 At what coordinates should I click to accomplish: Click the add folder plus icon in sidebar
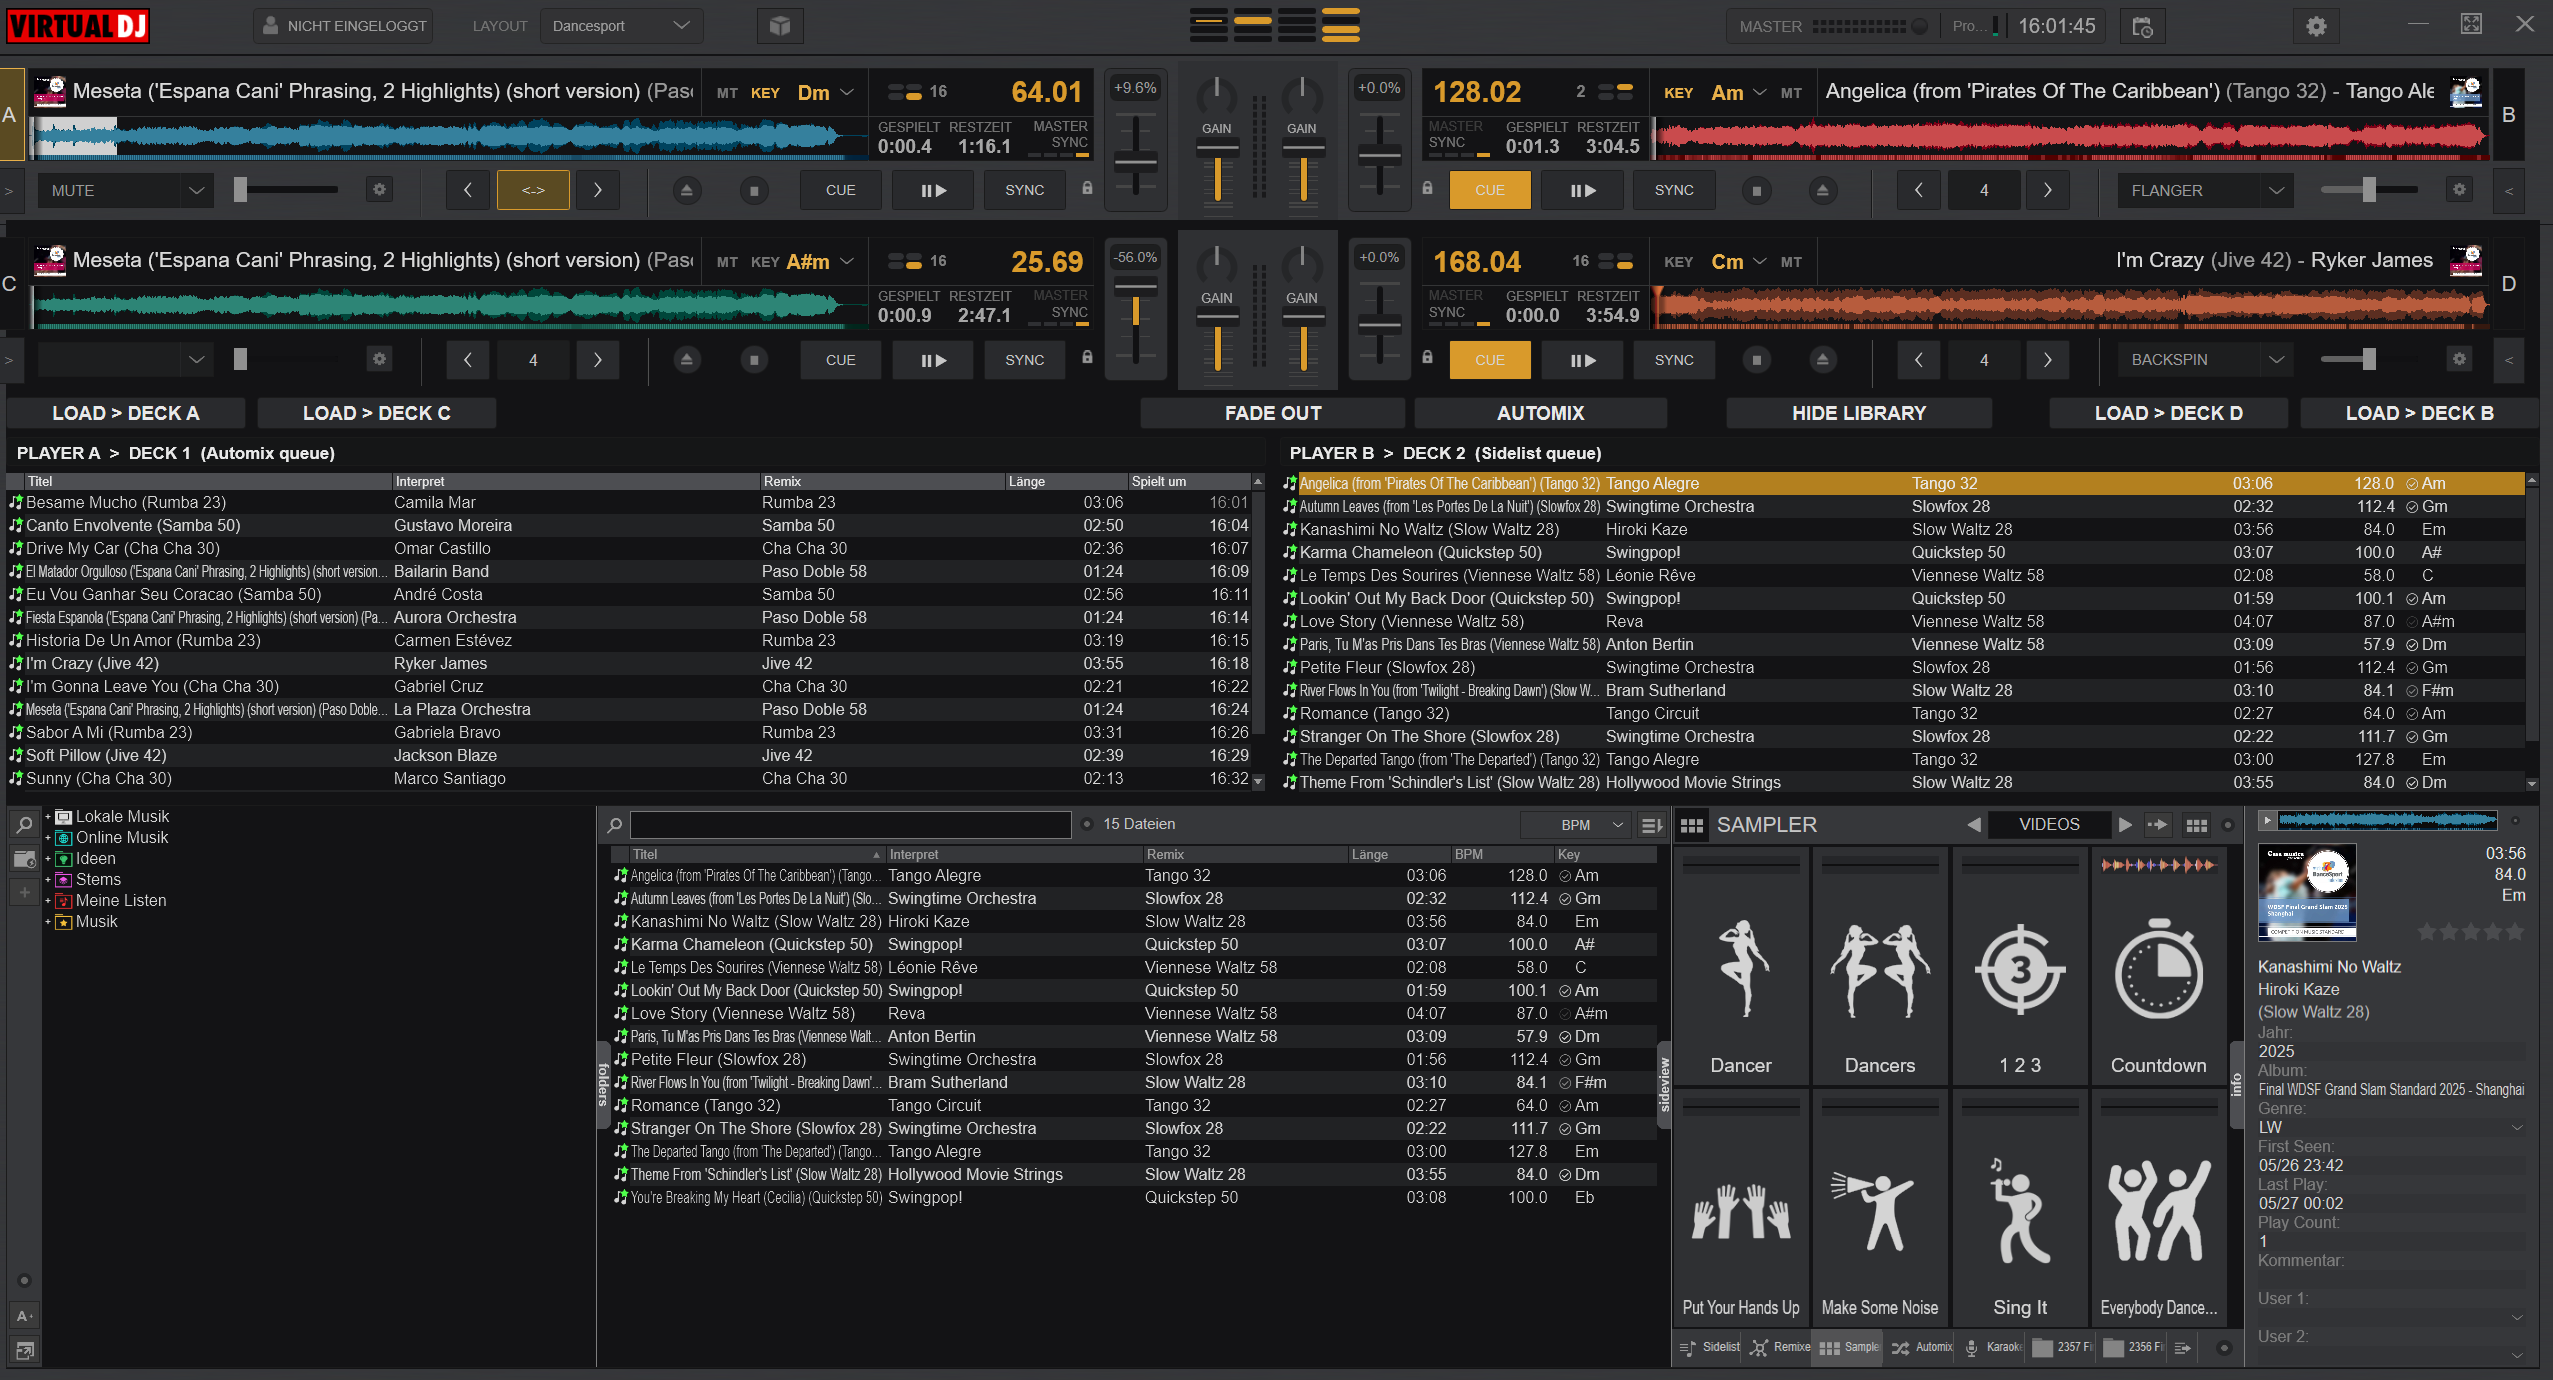24,892
